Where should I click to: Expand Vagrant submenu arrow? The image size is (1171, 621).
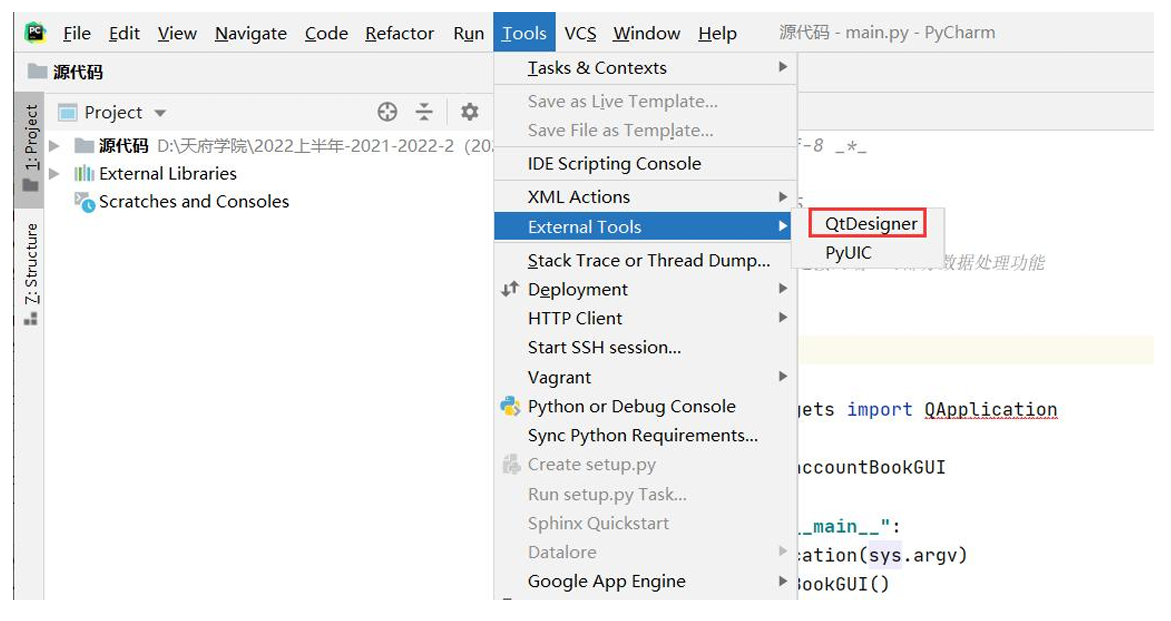[783, 377]
